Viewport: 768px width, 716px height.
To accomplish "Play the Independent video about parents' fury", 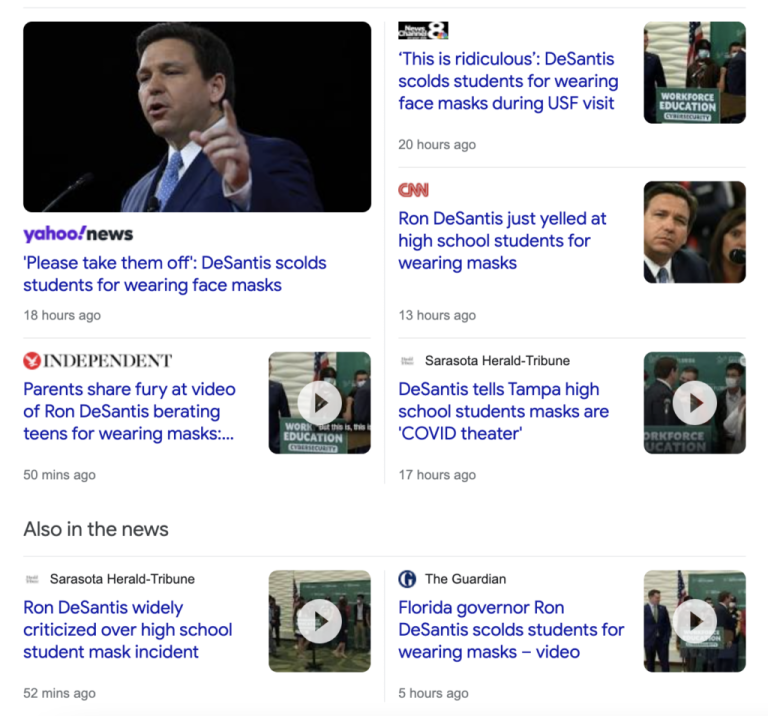I will coord(319,403).
